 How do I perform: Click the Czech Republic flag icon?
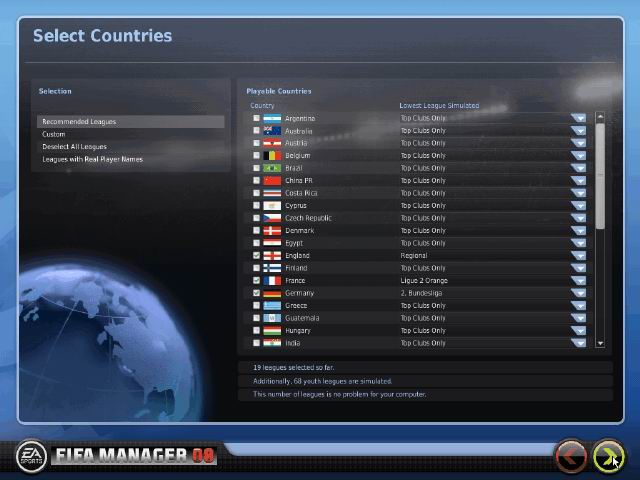pyautogui.click(x=272, y=218)
